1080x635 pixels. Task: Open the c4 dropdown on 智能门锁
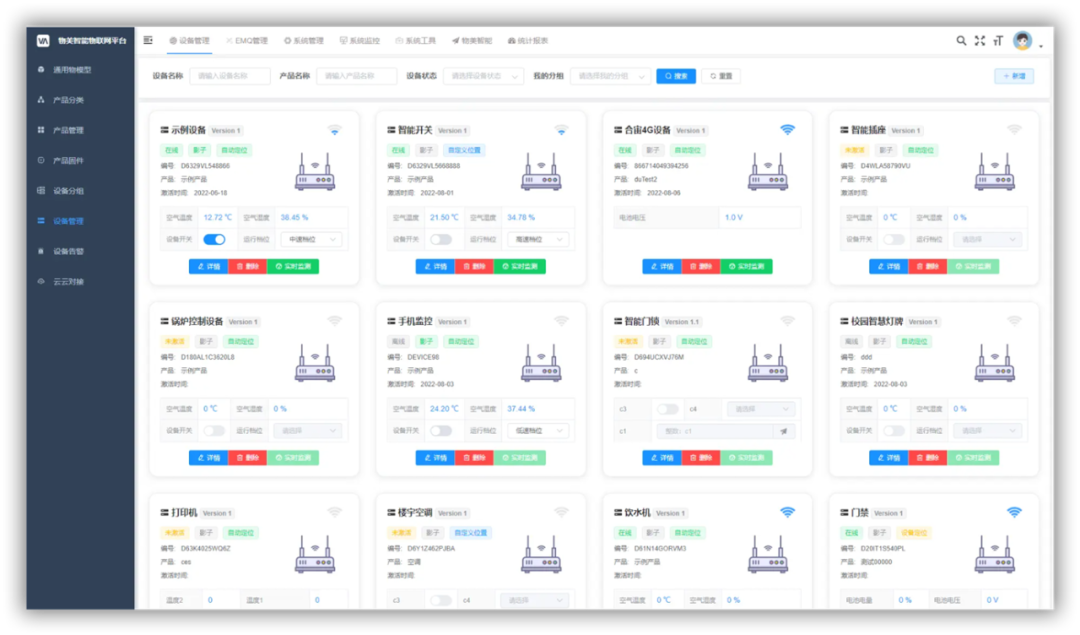pyautogui.click(x=761, y=409)
